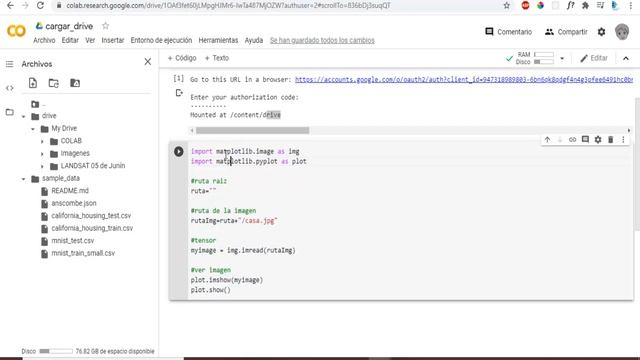Open Comentario panel

click(x=509, y=31)
